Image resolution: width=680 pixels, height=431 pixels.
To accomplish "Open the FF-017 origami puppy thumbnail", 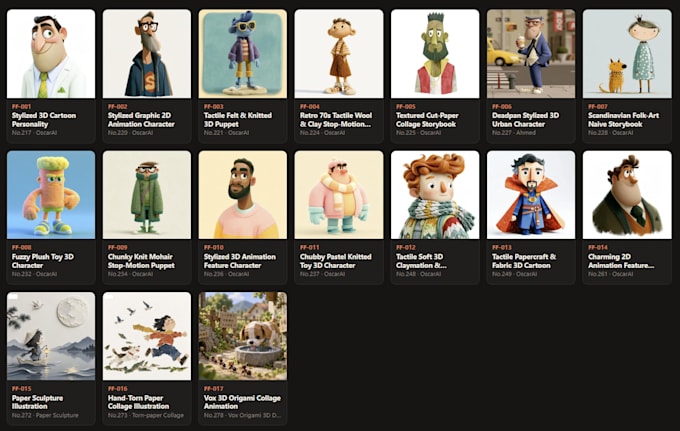I will click(243, 336).
